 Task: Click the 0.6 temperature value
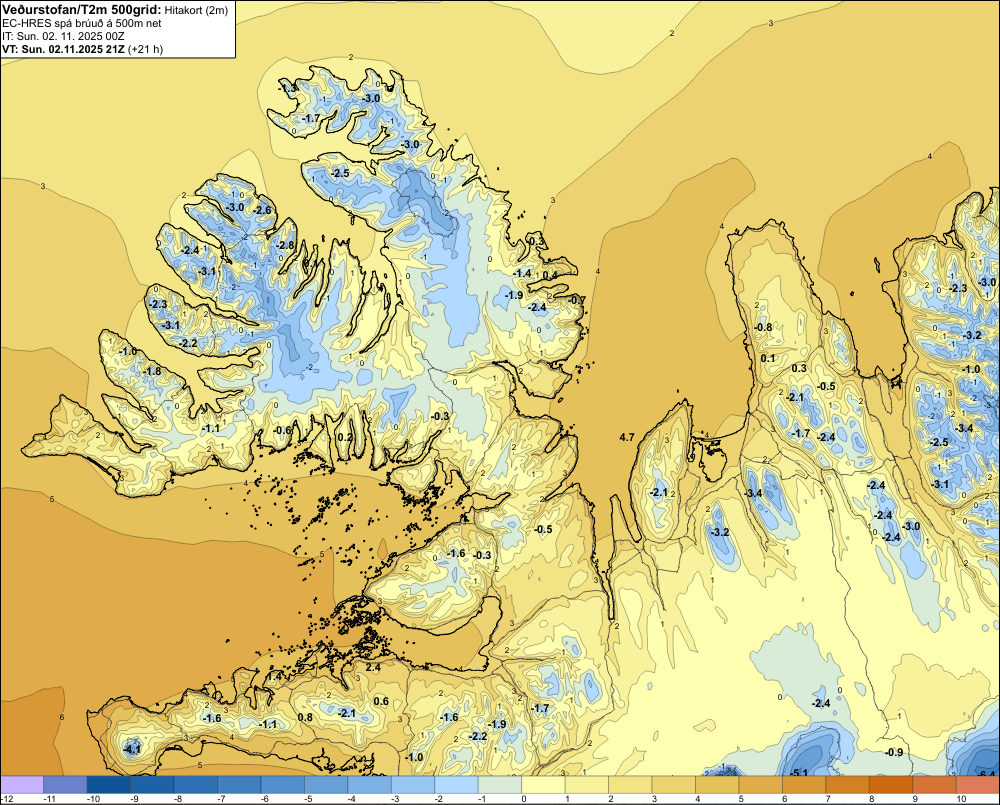click(x=381, y=701)
